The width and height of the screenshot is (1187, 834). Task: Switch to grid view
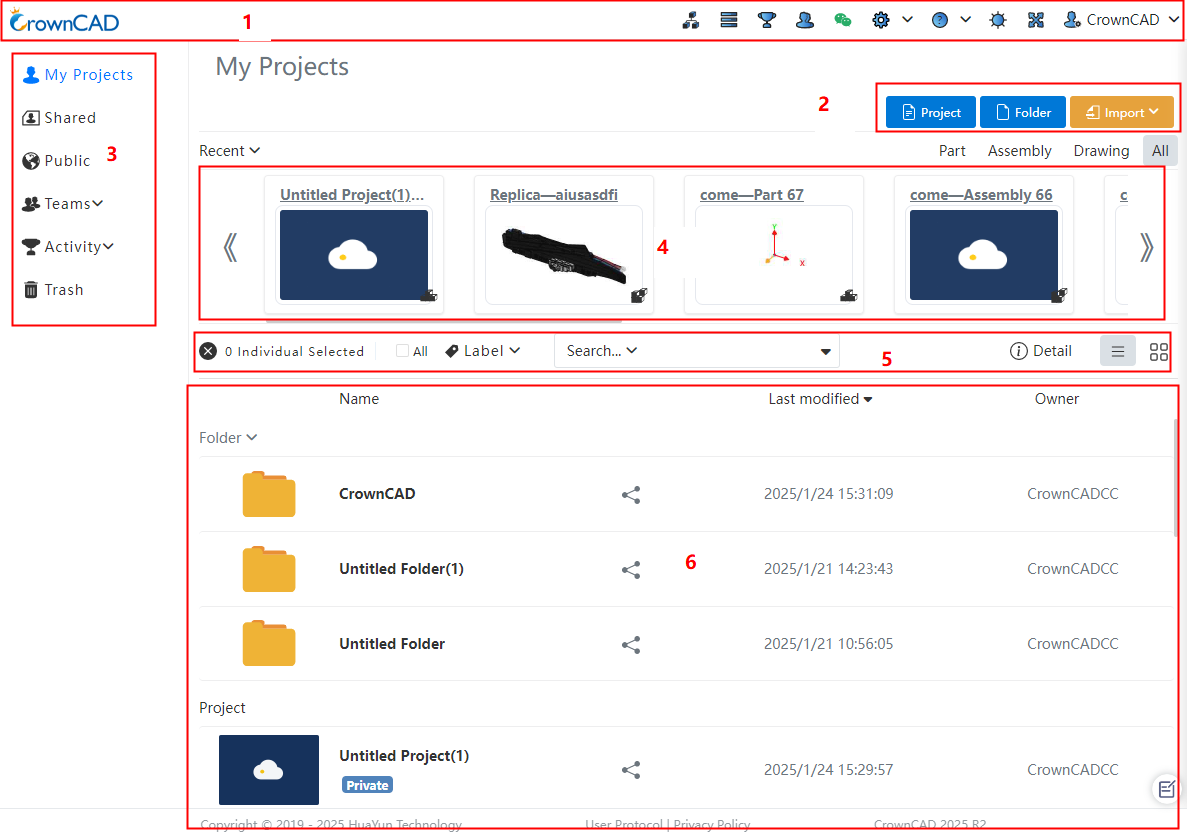(1158, 351)
